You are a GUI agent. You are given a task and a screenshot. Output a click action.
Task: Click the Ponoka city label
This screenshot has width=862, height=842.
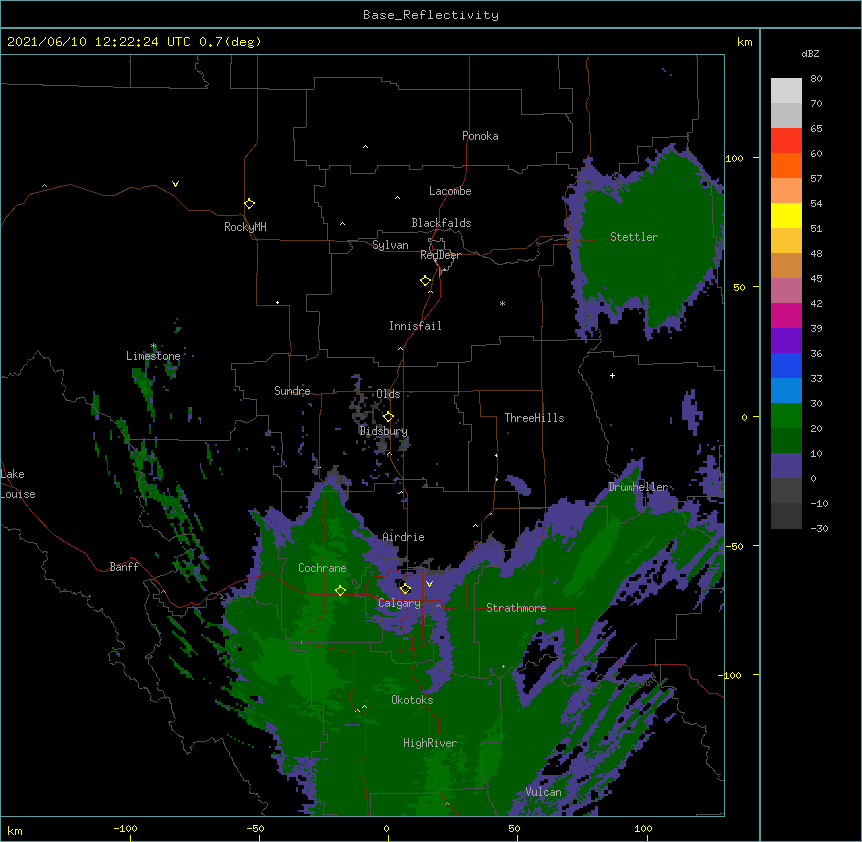480,136
